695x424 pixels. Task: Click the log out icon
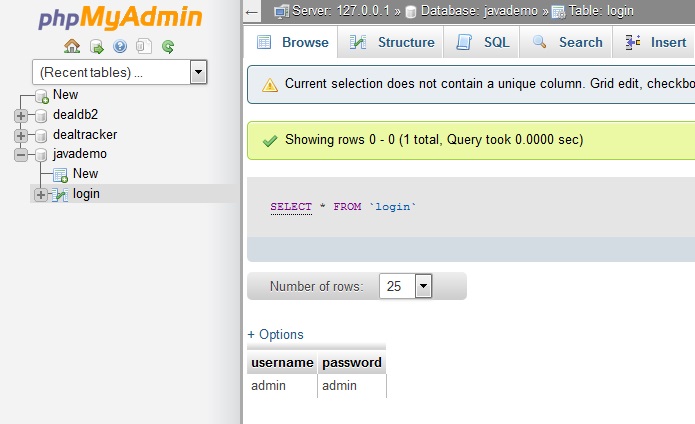coord(96,46)
